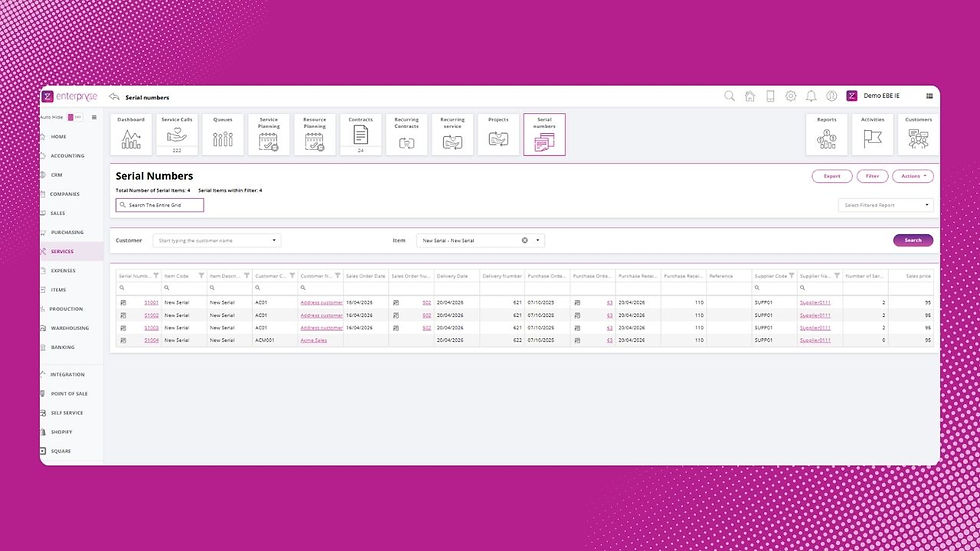Clear the New Serial item selection
This screenshot has height=551, width=980.
click(x=524, y=241)
